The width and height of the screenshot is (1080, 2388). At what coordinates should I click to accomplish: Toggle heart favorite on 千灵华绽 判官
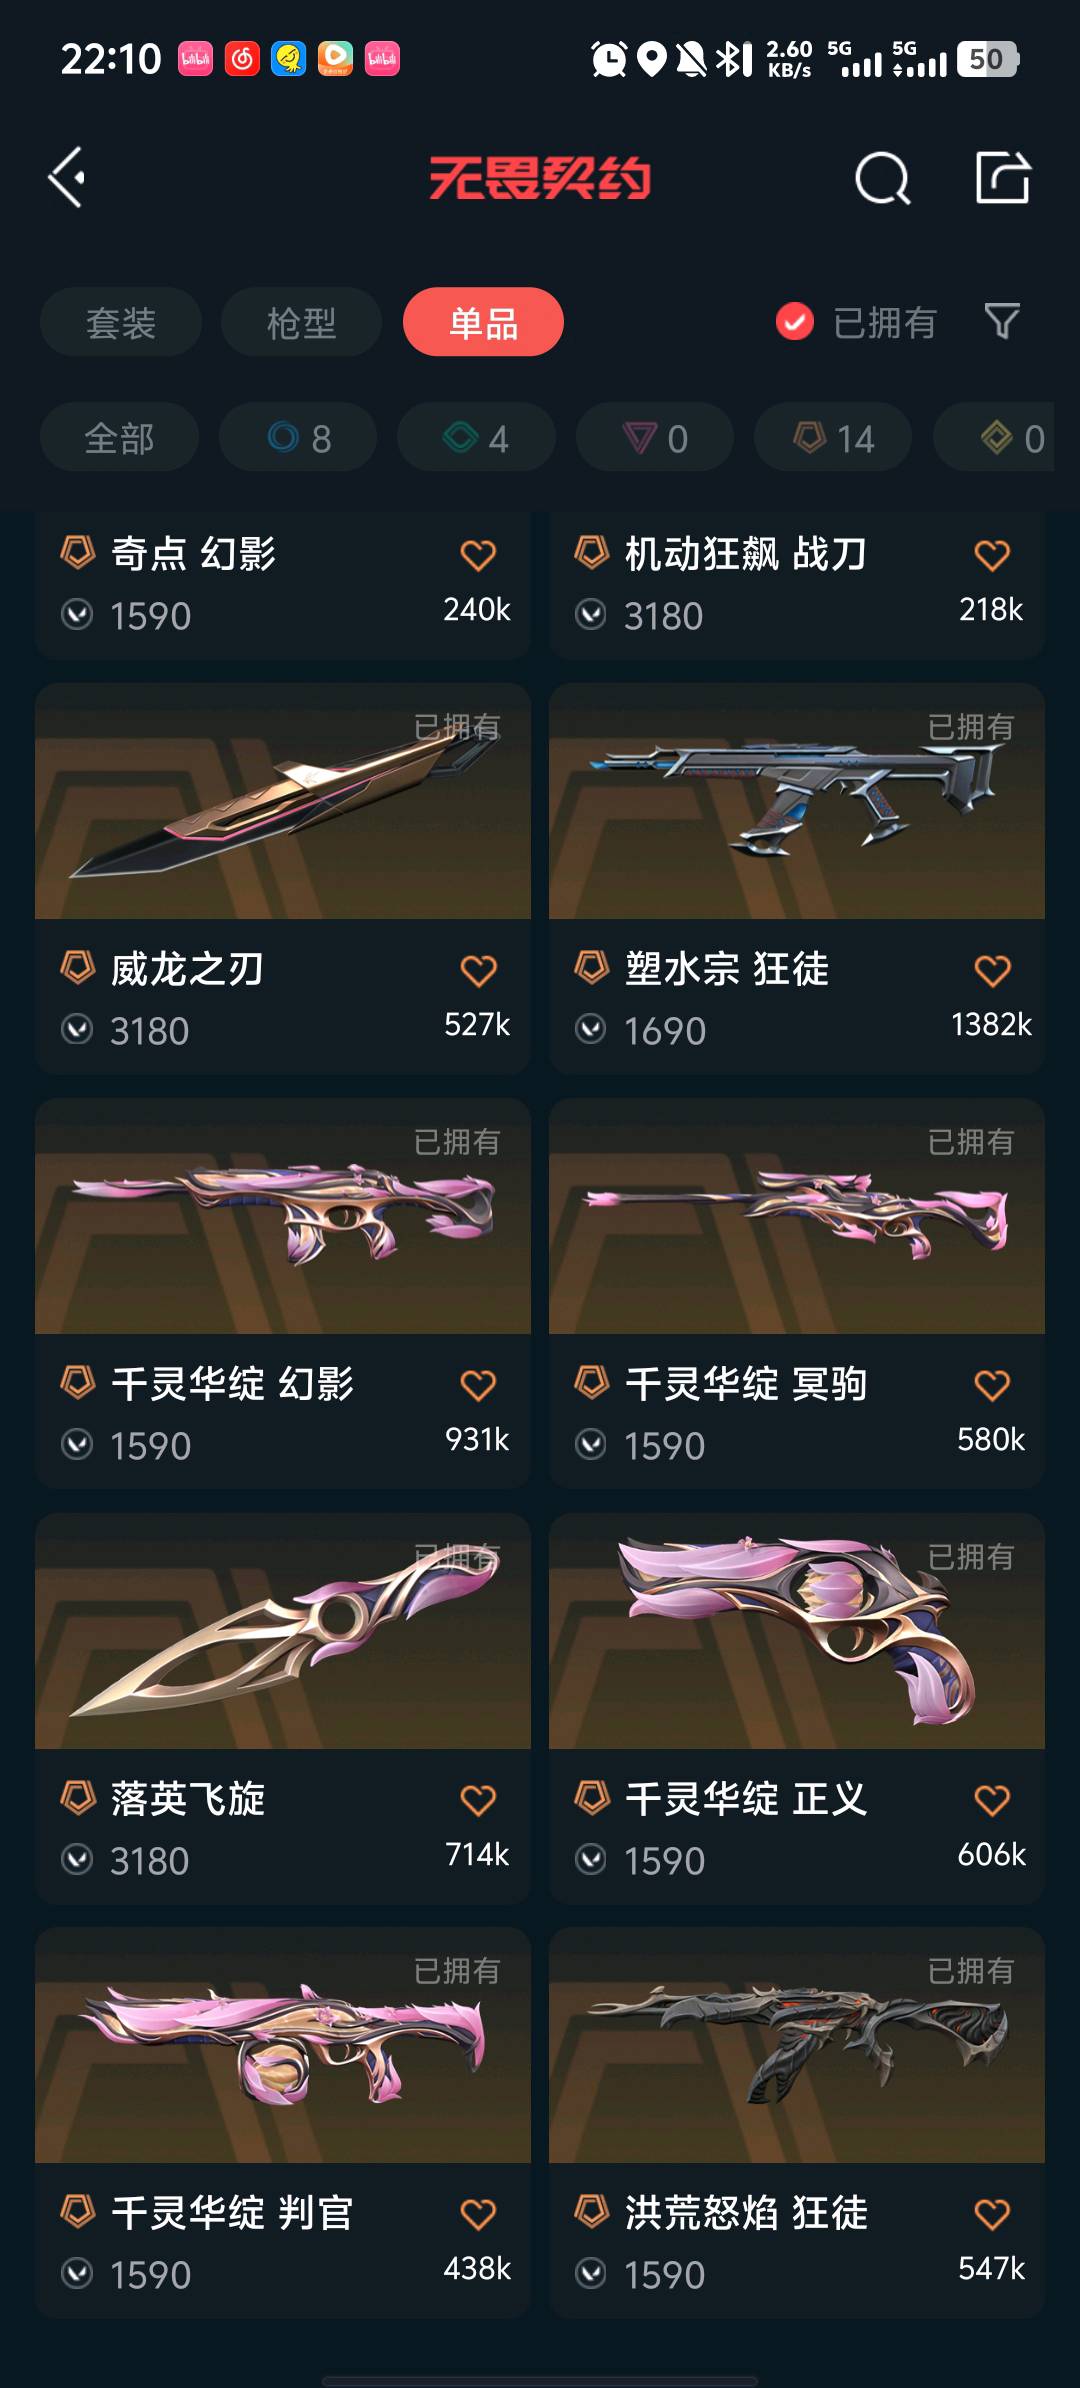pos(478,2214)
